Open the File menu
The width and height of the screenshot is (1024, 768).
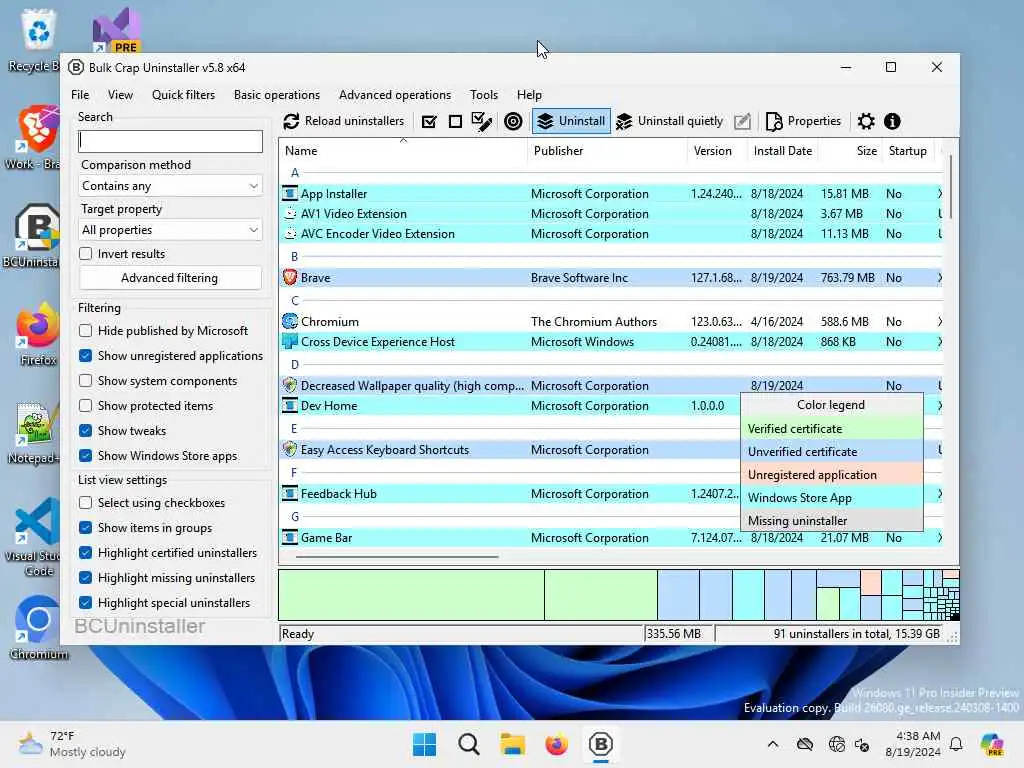pyautogui.click(x=80, y=95)
